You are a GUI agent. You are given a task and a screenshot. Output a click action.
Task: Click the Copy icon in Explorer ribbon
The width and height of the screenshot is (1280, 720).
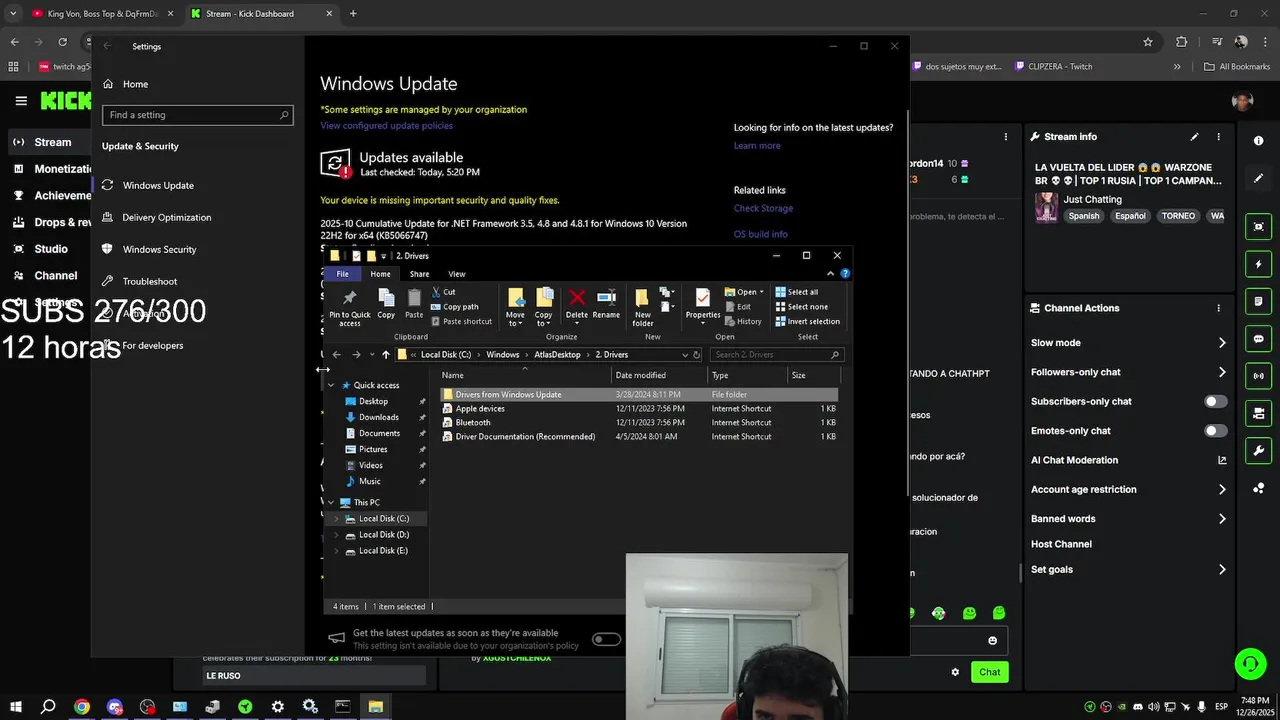point(386,303)
